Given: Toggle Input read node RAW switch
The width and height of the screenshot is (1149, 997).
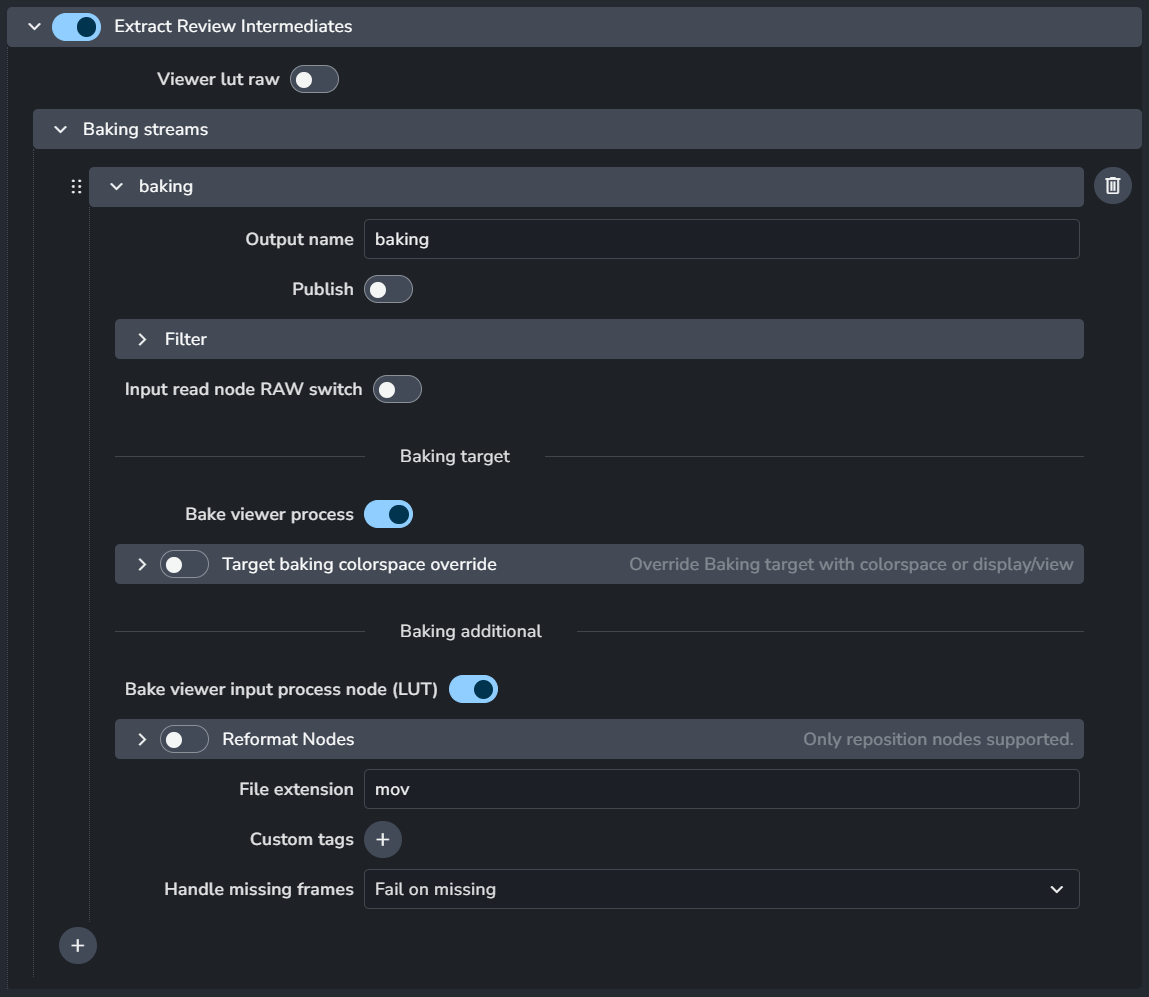Looking at the screenshot, I should (397, 389).
